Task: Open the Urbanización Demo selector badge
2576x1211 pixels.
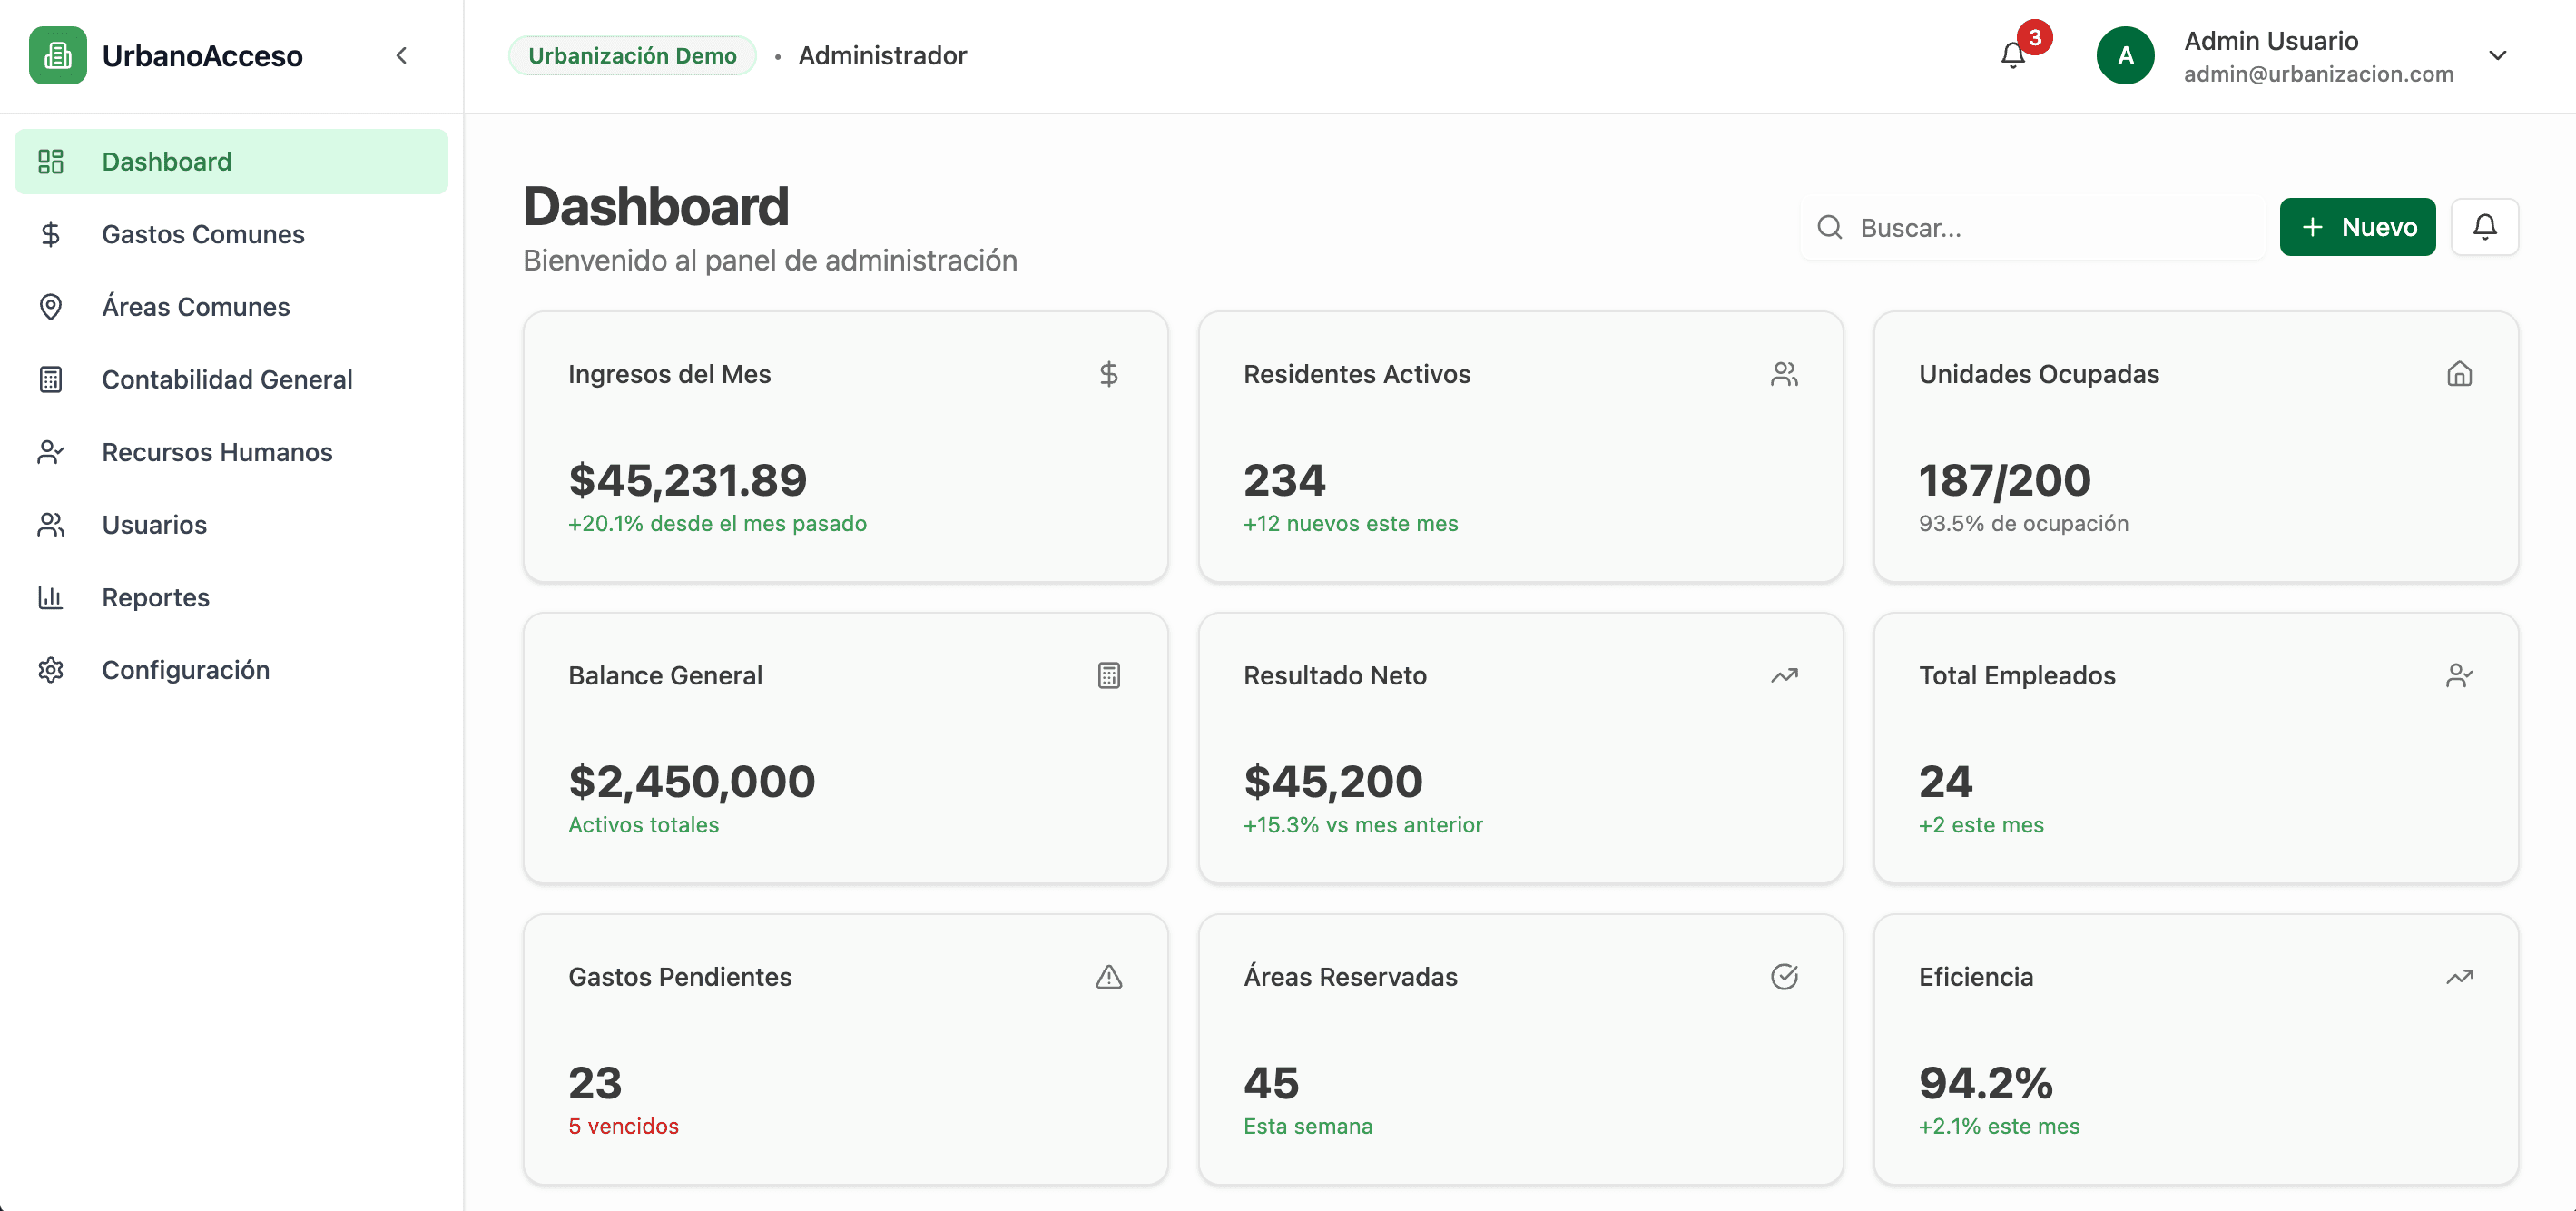Action: [x=632, y=56]
